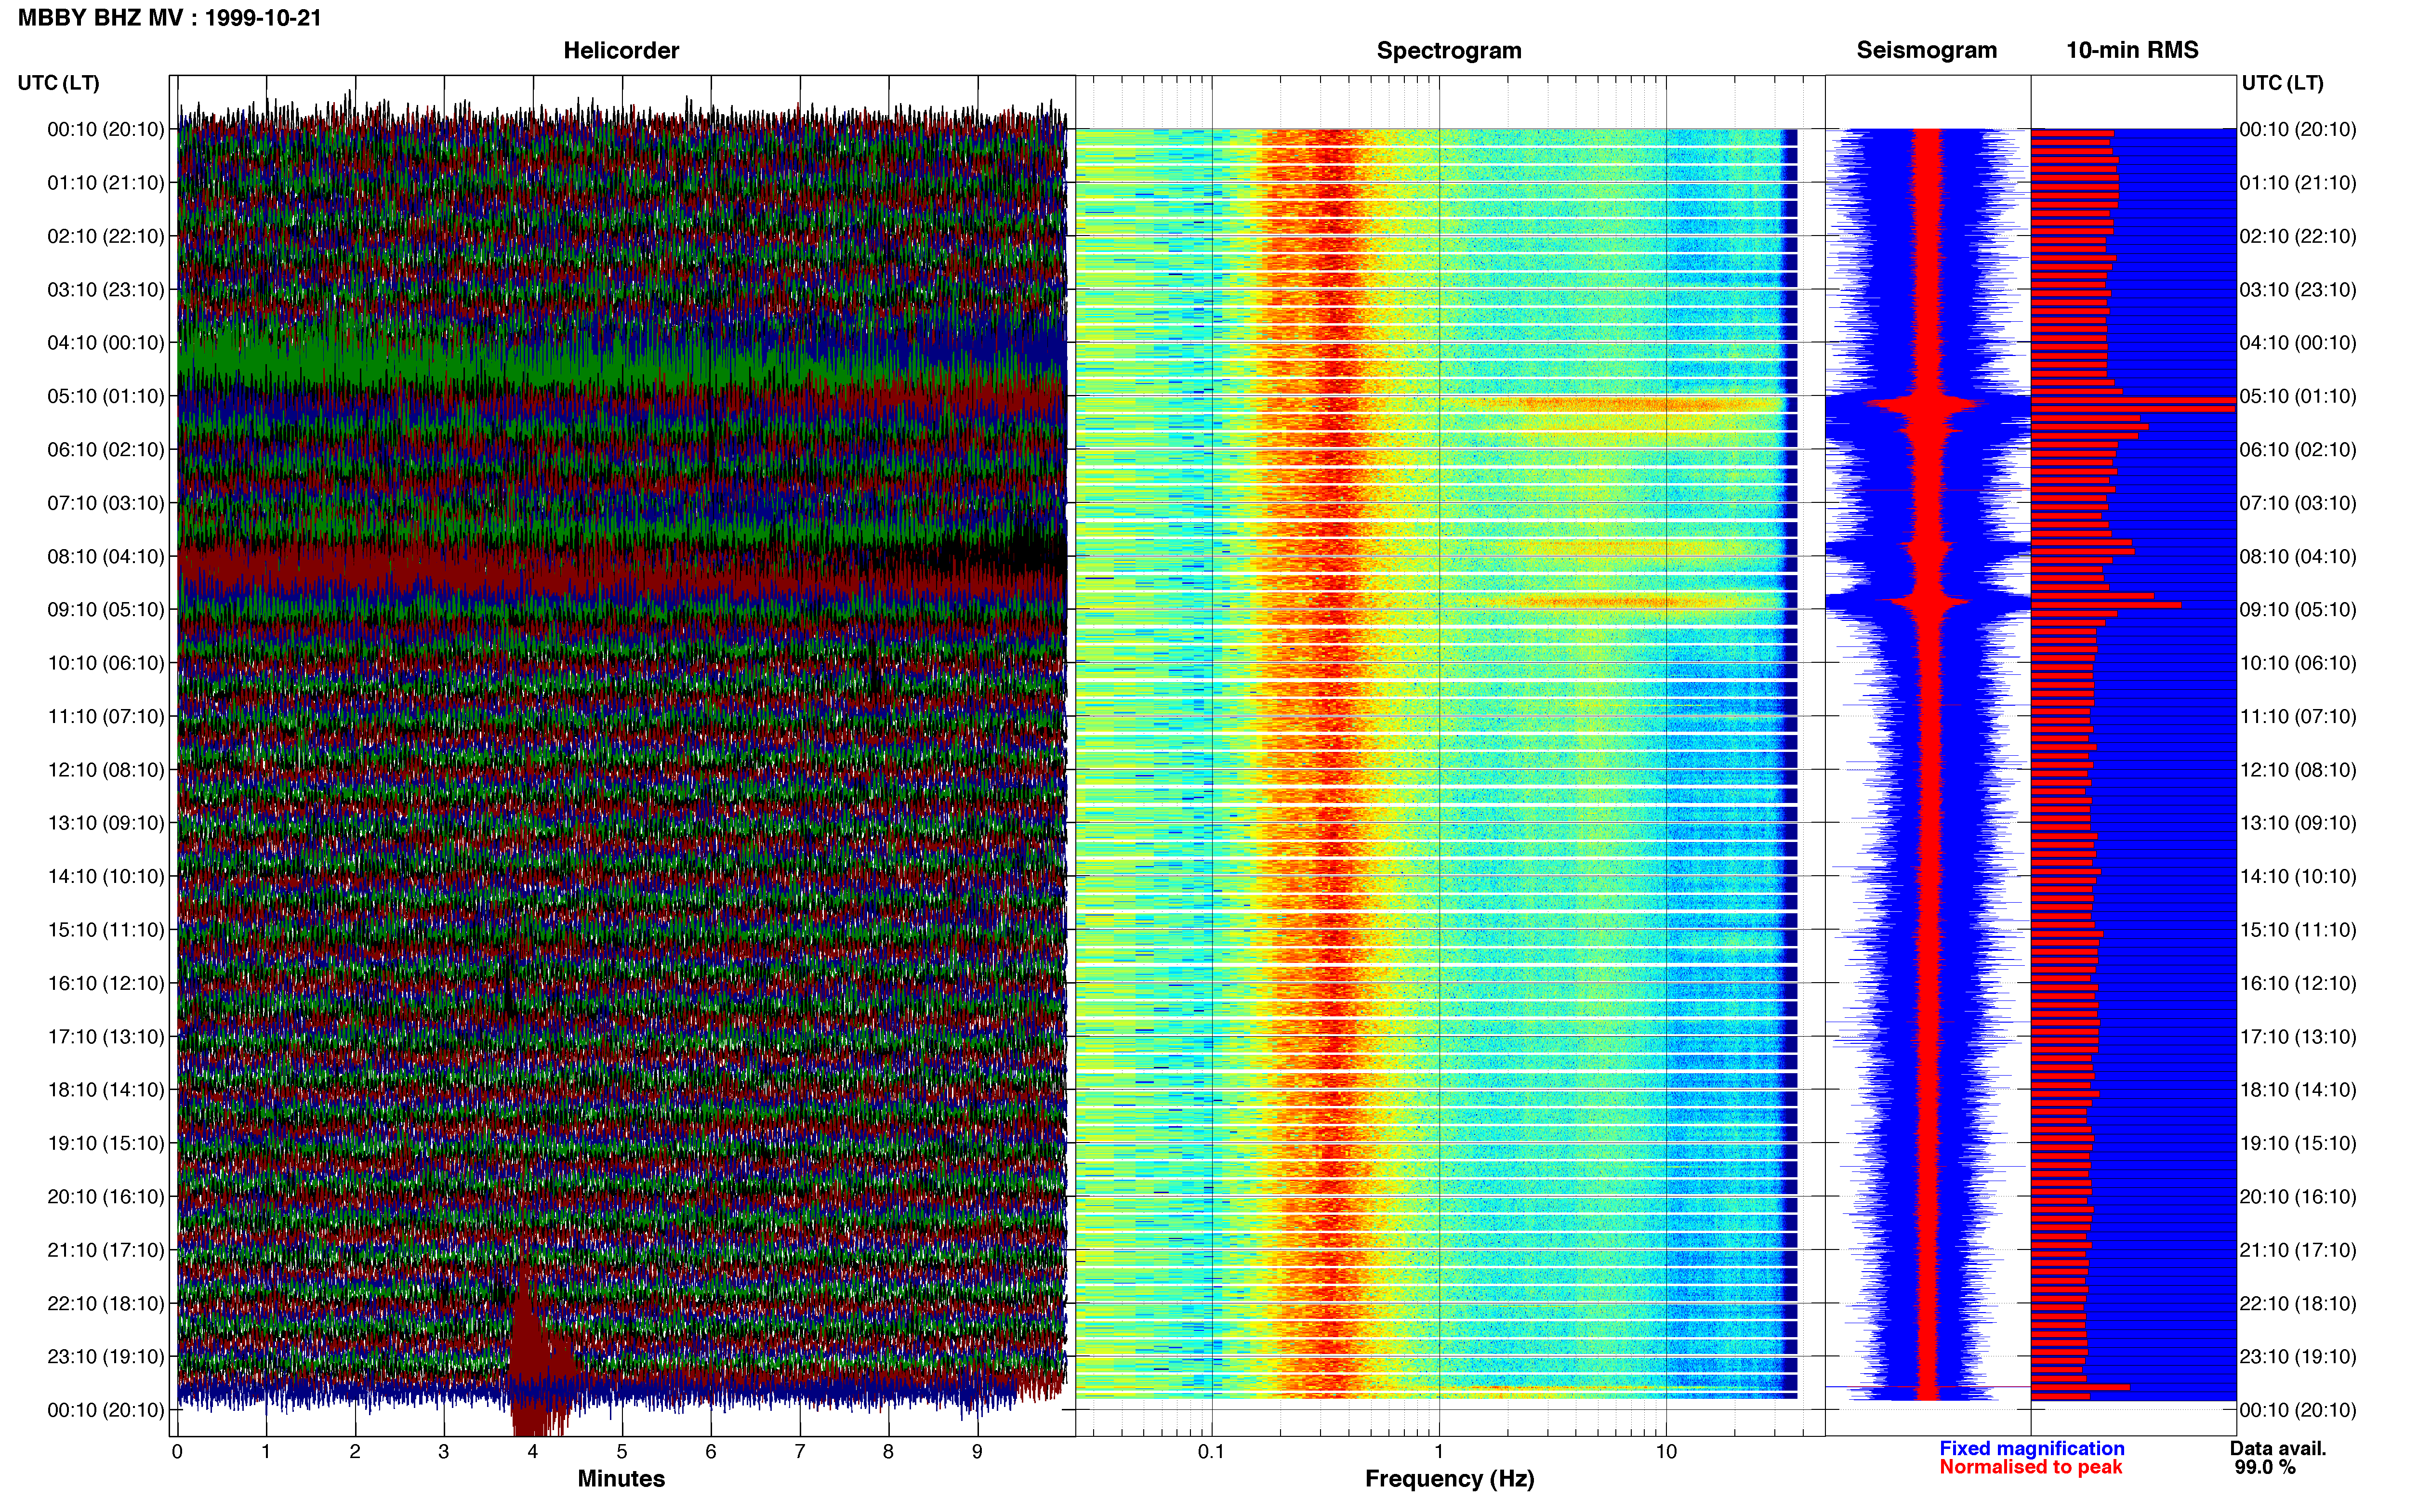Click right-side time label '09:10 (05:10)'
The width and height of the screenshot is (2418, 1512).
[x=2298, y=610]
